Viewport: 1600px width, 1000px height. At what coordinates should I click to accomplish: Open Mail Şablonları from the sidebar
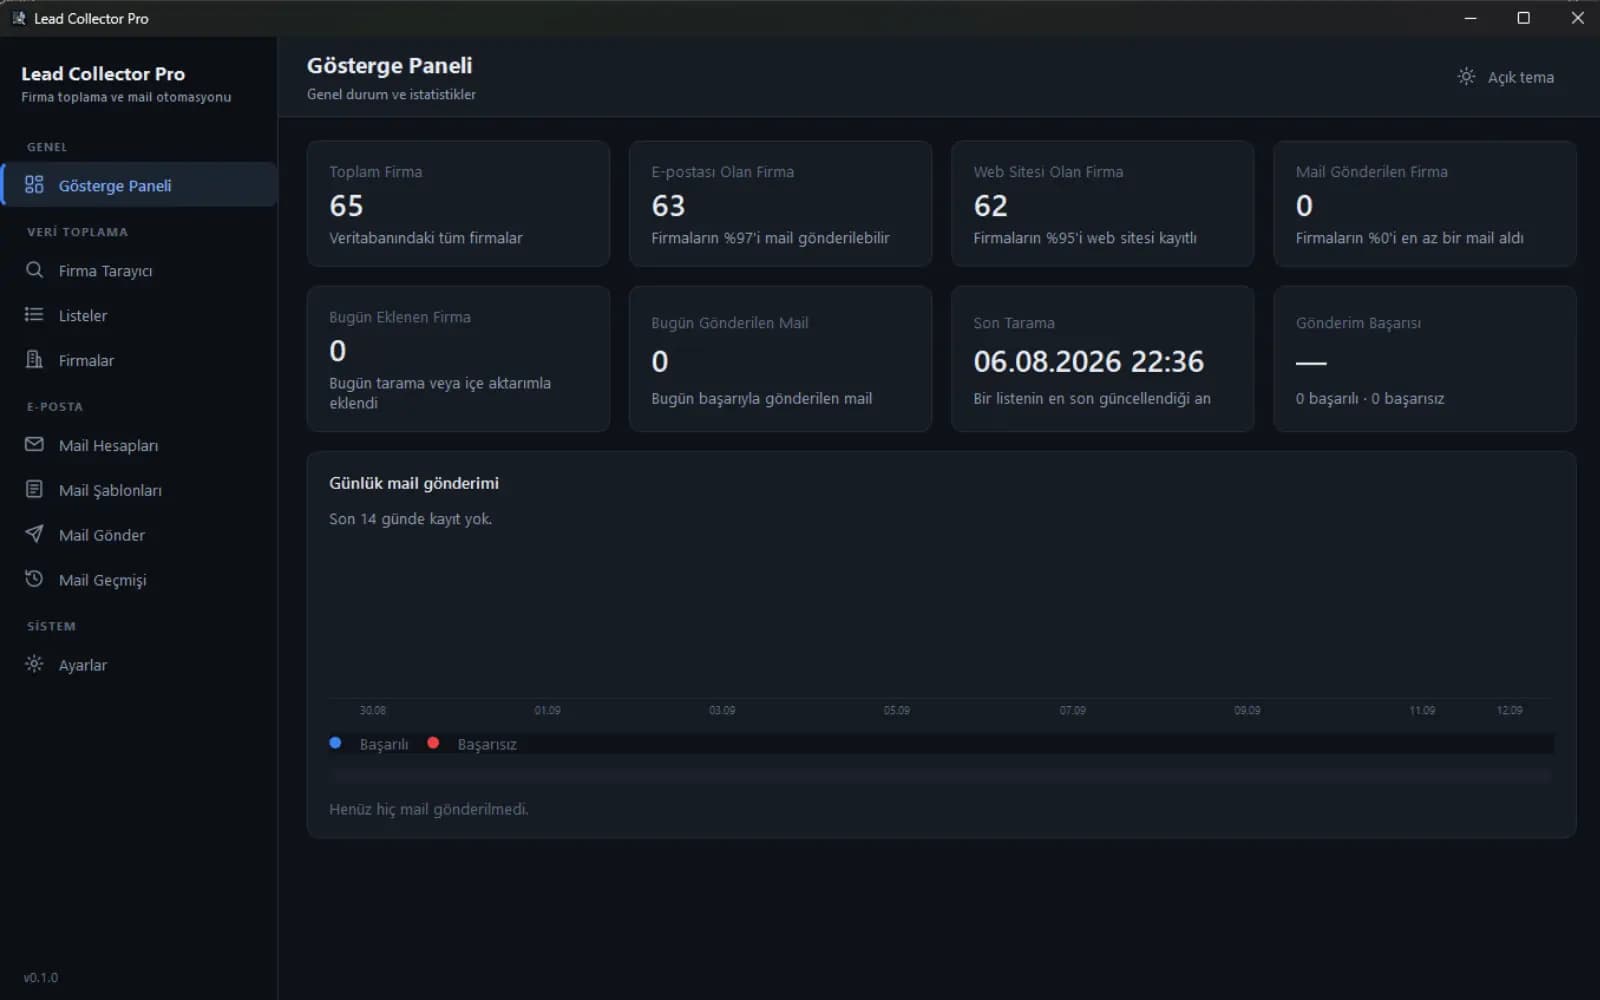click(139, 490)
